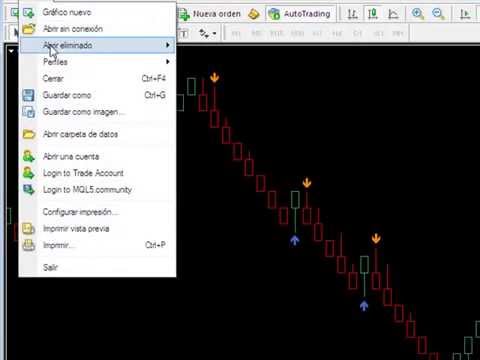Open Abrir carpeta de datos

[97, 134]
